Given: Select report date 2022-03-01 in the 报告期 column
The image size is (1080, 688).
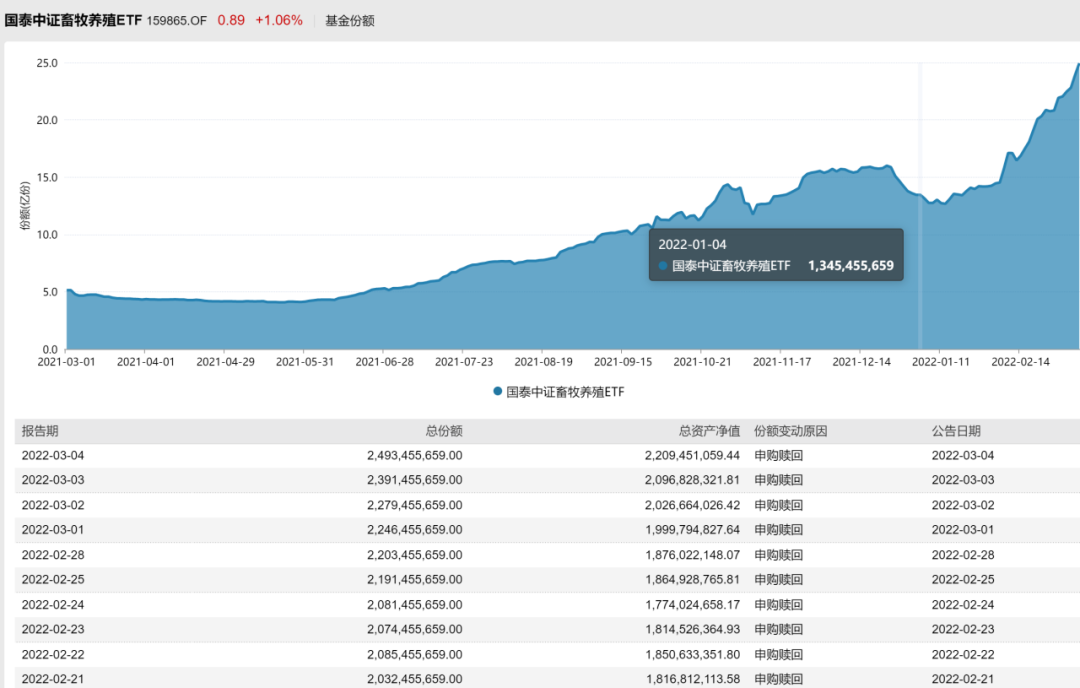Looking at the screenshot, I should pyautogui.click(x=53, y=530).
